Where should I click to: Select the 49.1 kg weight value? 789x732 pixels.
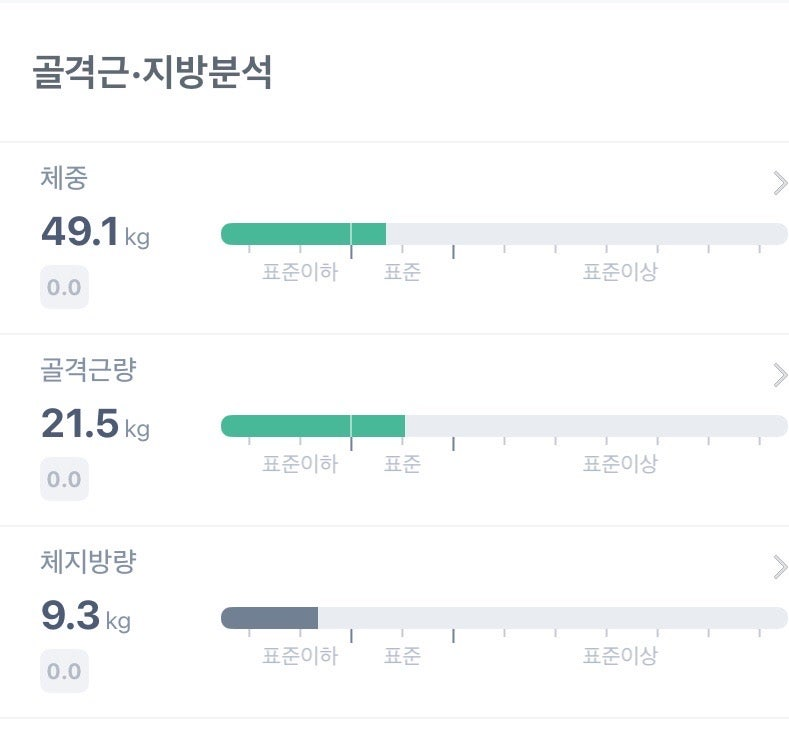95,232
